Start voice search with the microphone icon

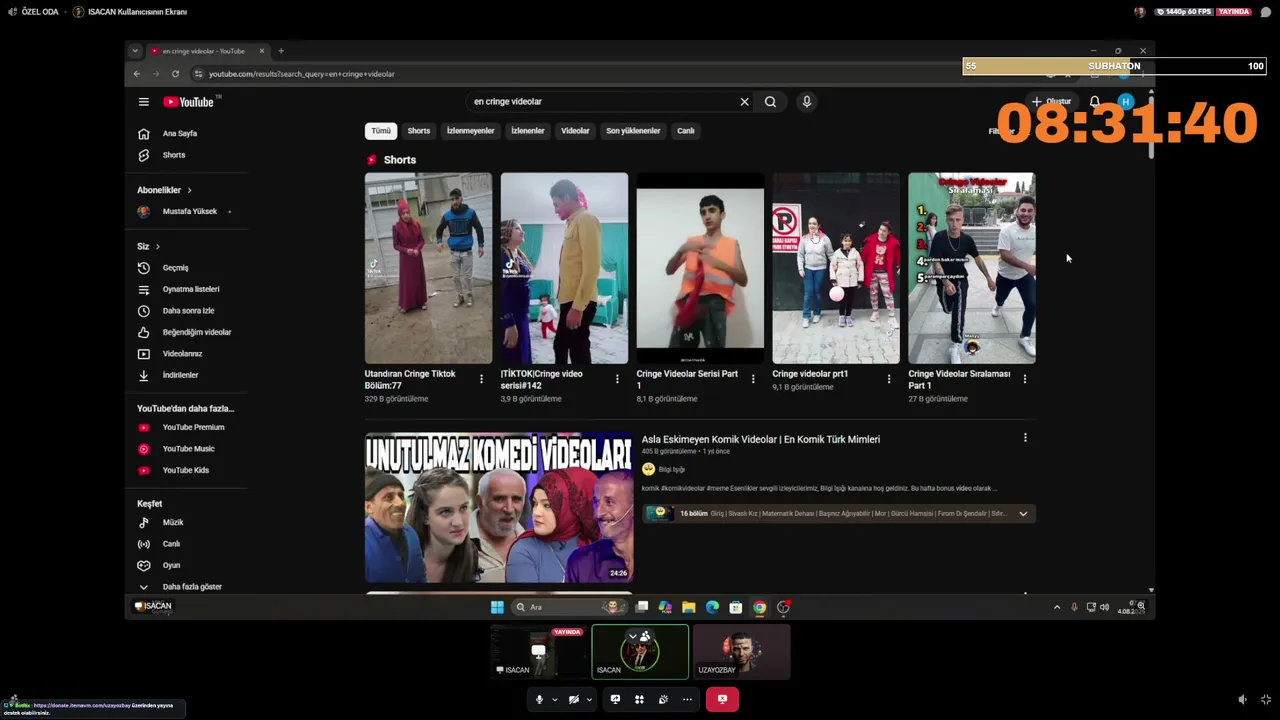point(807,102)
